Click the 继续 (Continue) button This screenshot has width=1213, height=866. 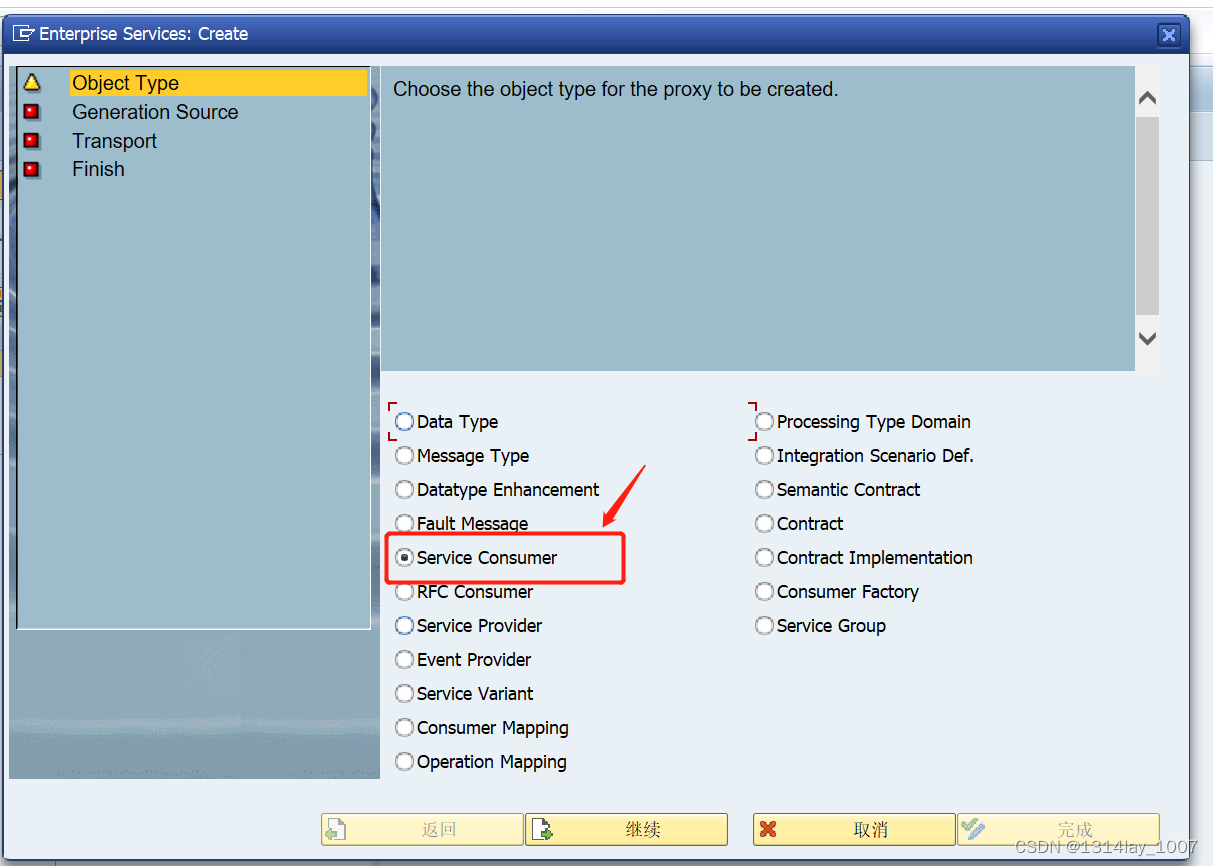[626, 830]
